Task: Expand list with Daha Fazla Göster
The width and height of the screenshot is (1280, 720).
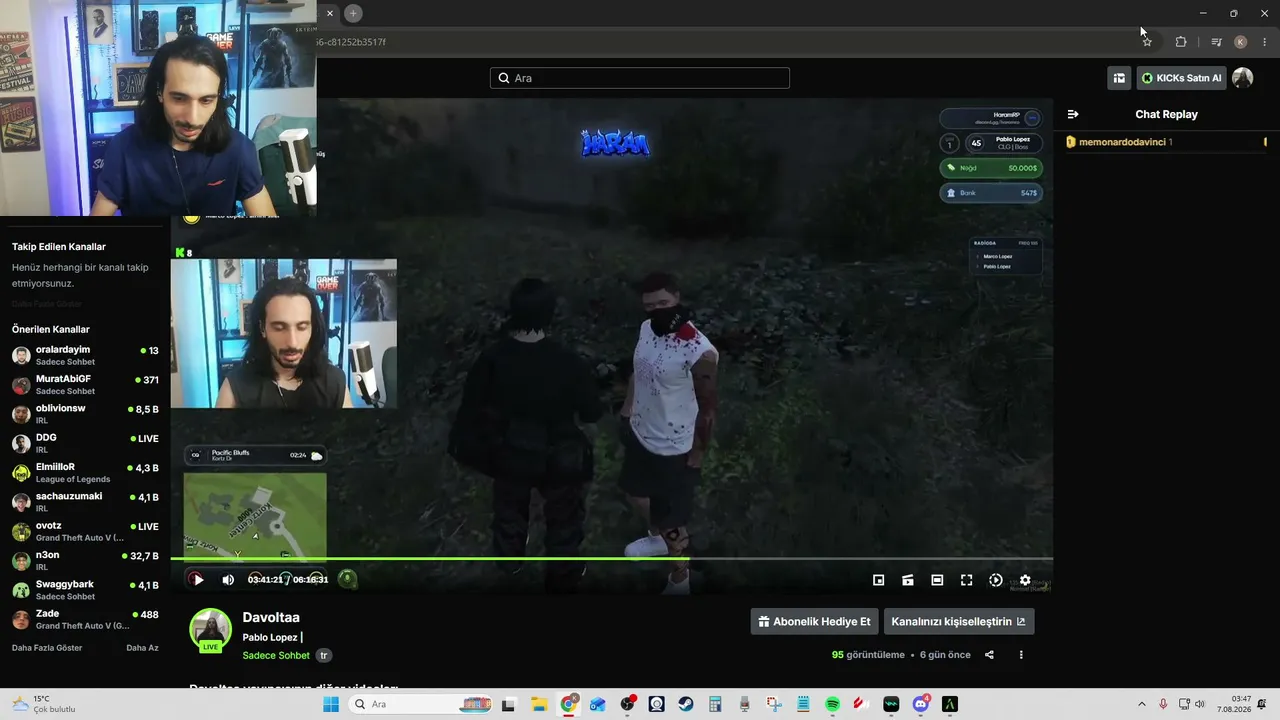Action: (x=47, y=648)
